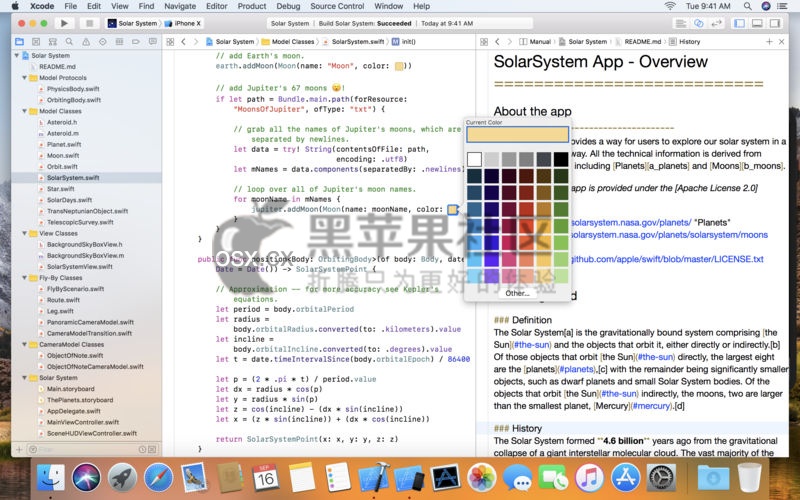Viewport: 800px width, 500px height.
Task: Stop the running scheme
Action: coord(90,23)
